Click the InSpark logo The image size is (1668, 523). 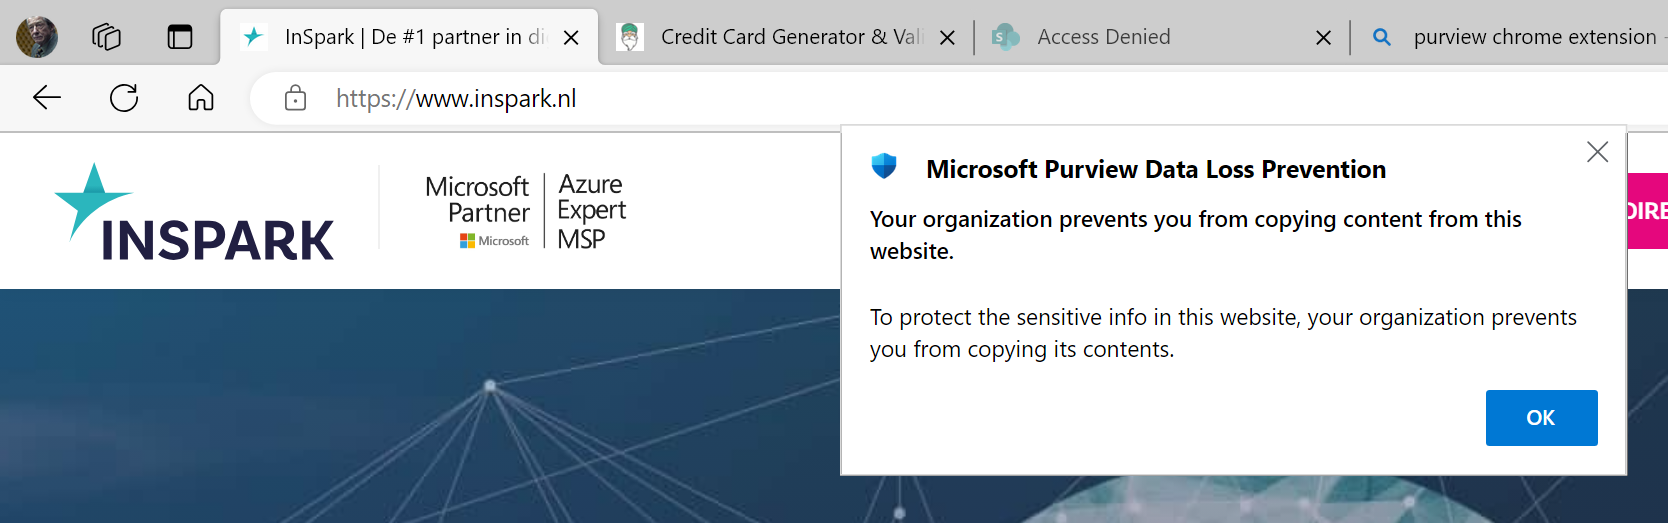pyautogui.click(x=195, y=214)
